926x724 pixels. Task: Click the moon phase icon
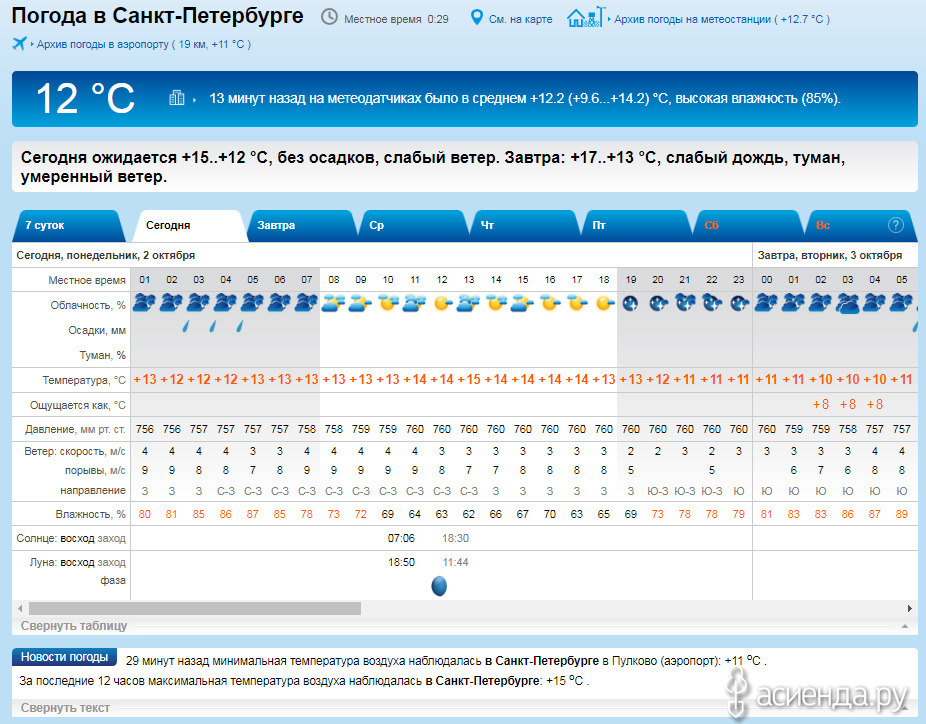(439, 586)
